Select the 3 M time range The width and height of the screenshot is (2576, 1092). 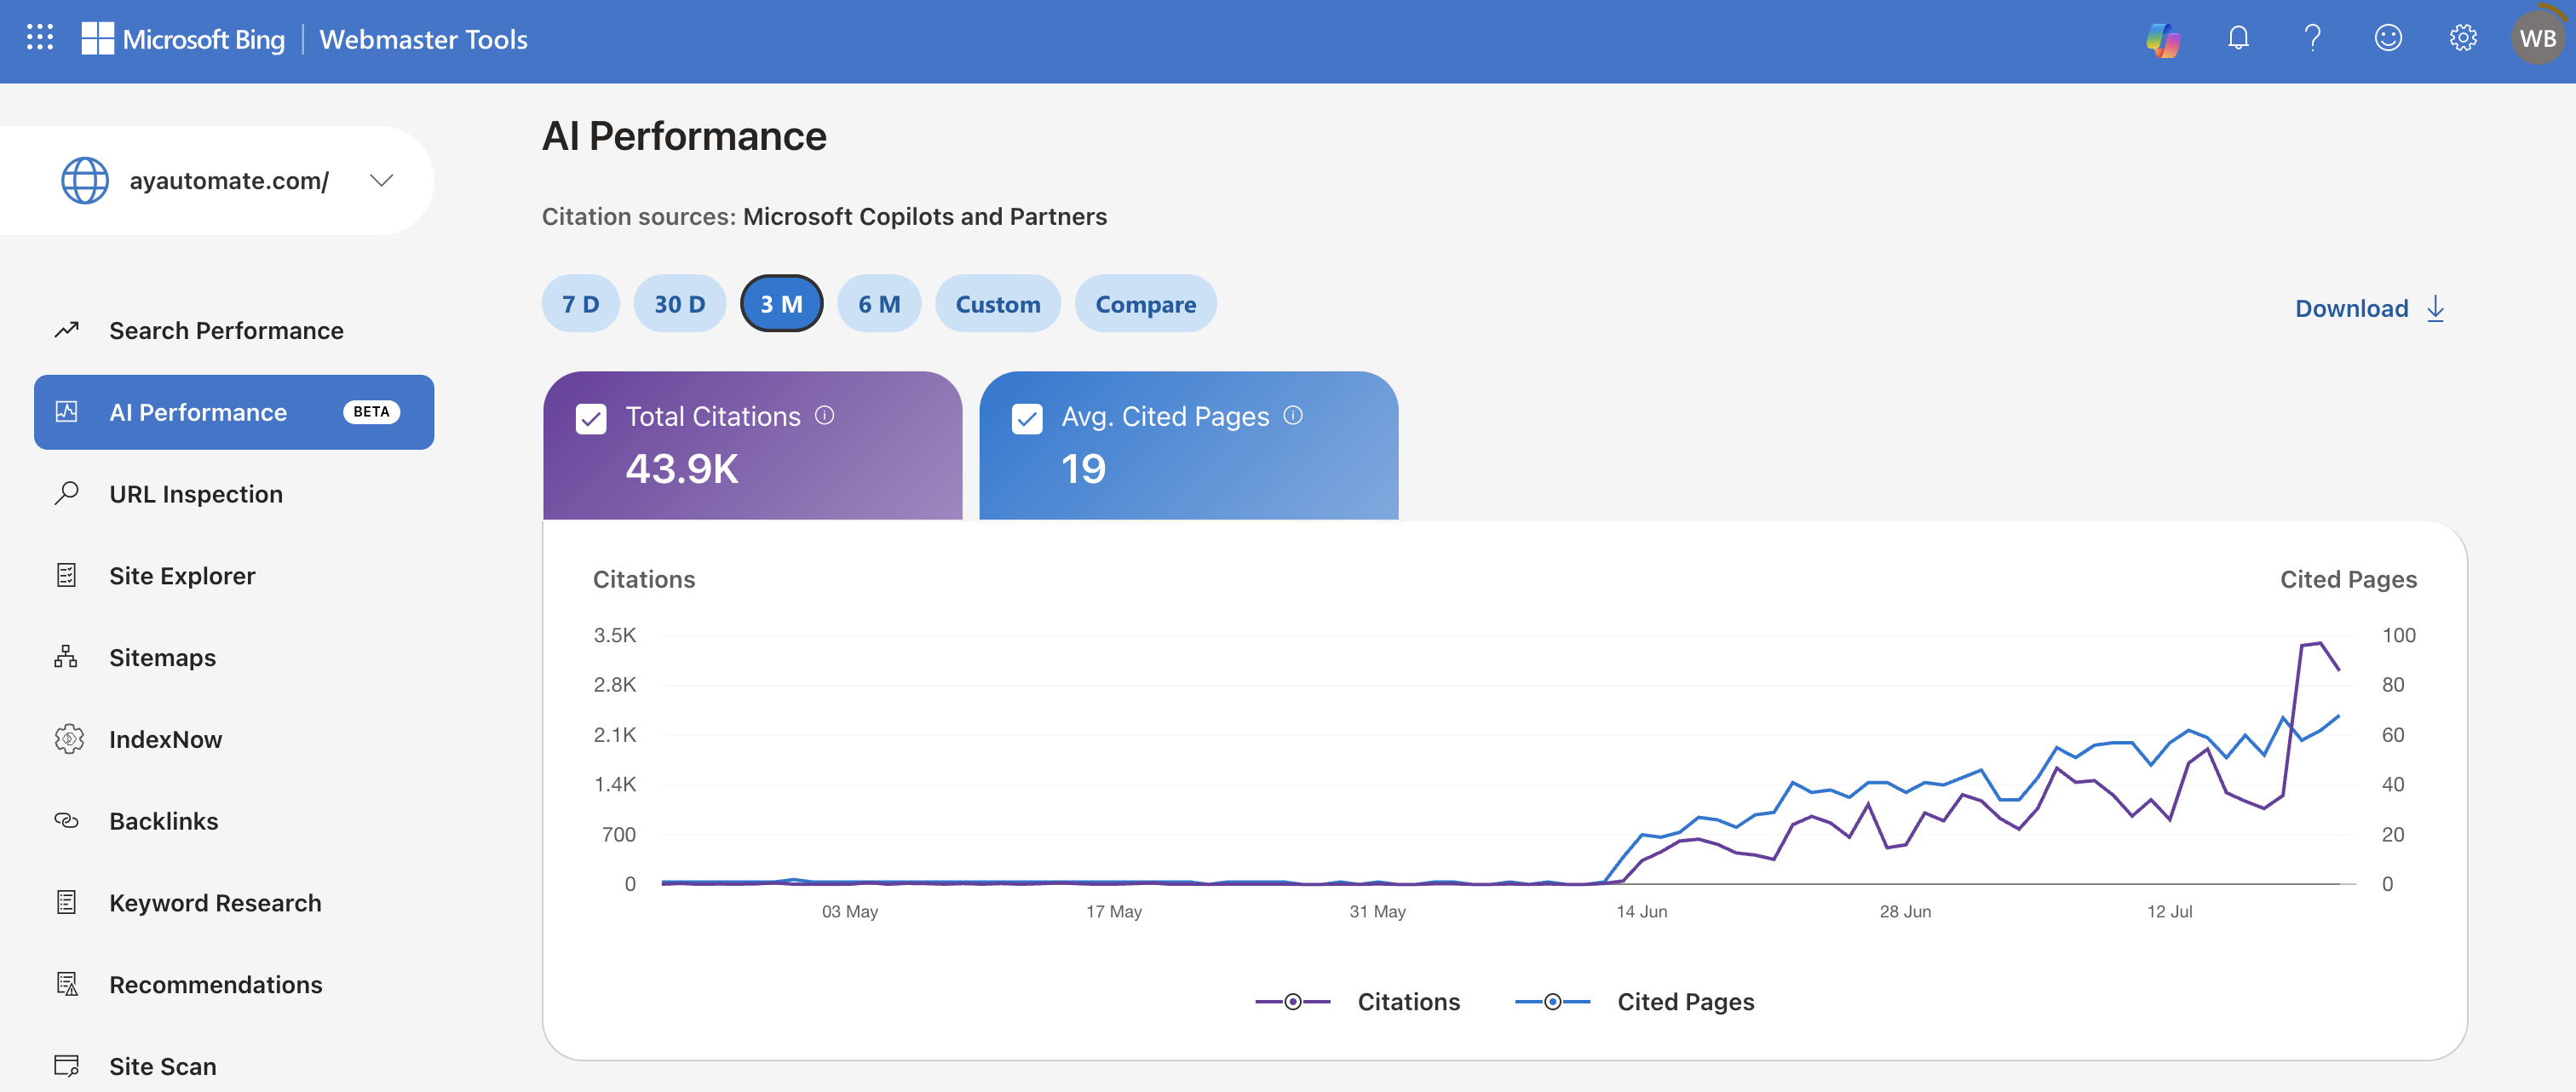click(x=781, y=303)
